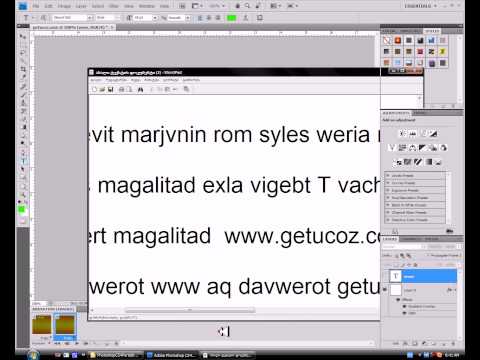
Task: Add a Levels adjustment
Action: [x=413, y=134]
